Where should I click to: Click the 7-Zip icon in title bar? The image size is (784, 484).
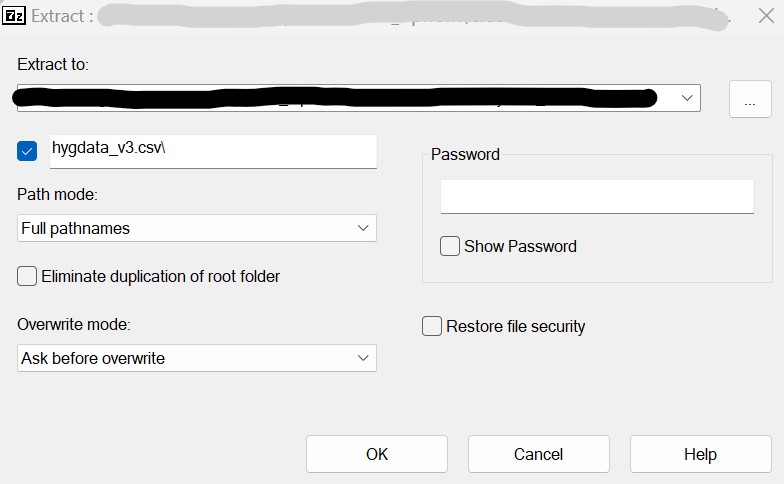pyautogui.click(x=15, y=16)
